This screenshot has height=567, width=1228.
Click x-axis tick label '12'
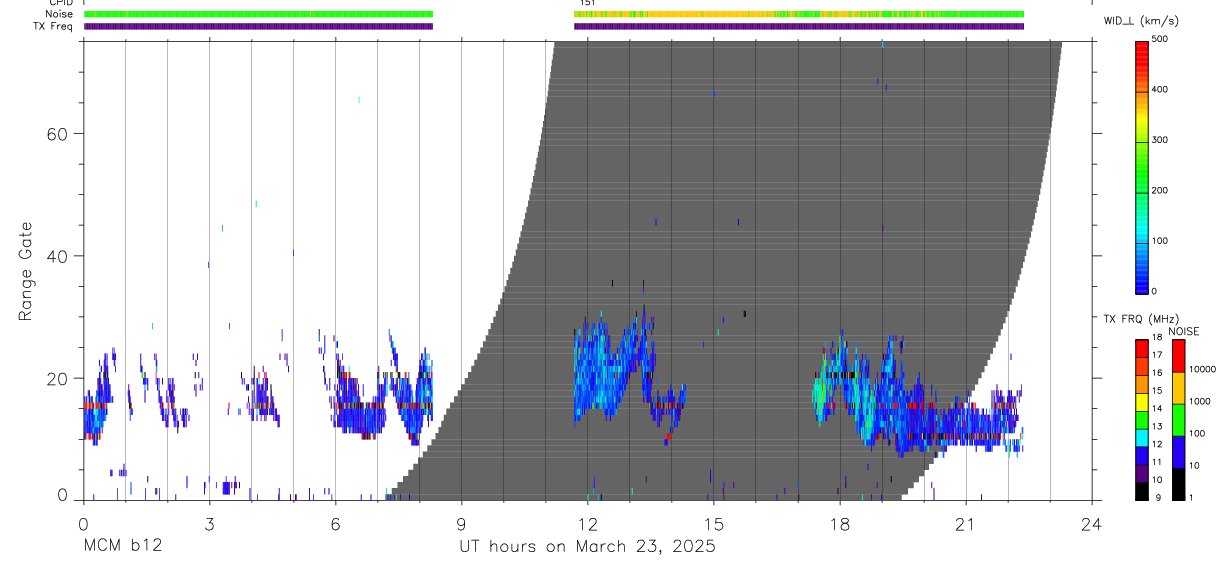coord(587,523)
